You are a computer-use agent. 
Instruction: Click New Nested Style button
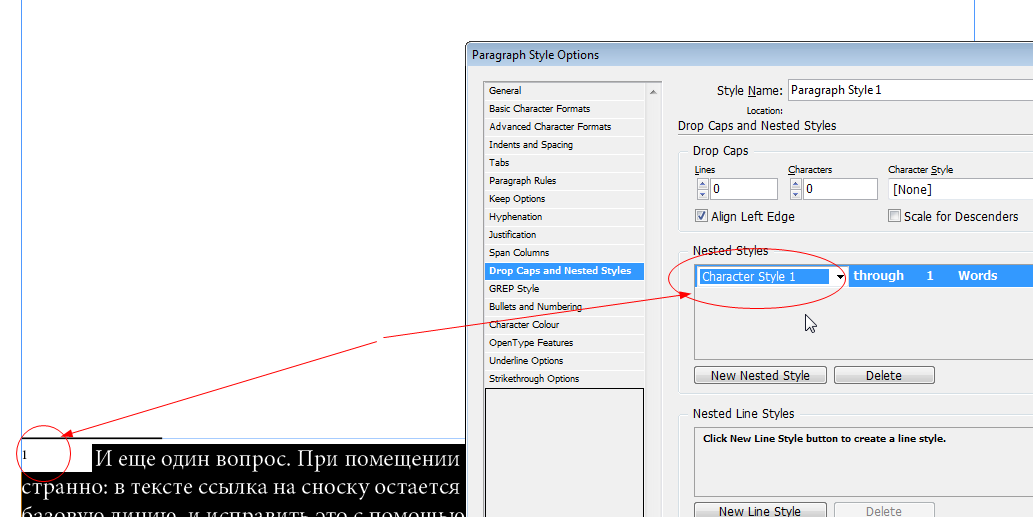(x=760, y=375)
